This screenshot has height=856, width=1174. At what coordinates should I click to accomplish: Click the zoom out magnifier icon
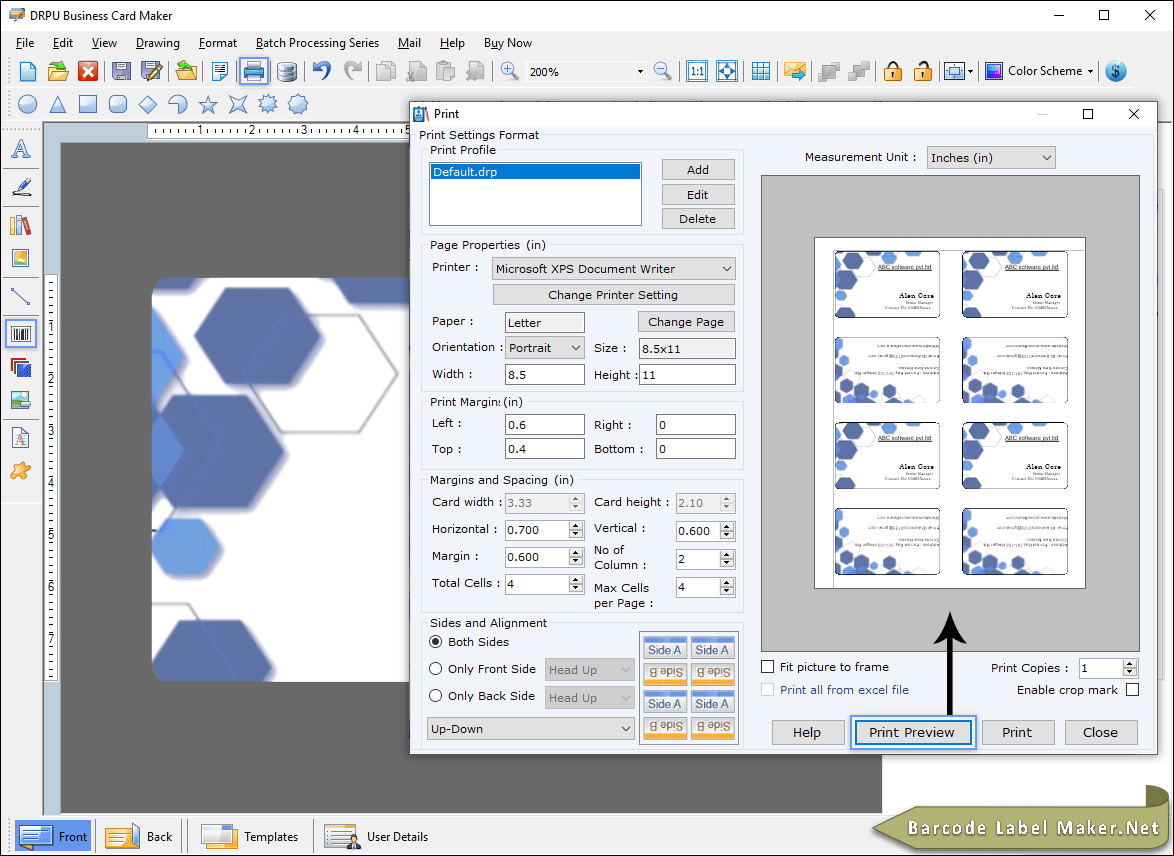coord(663,71)
